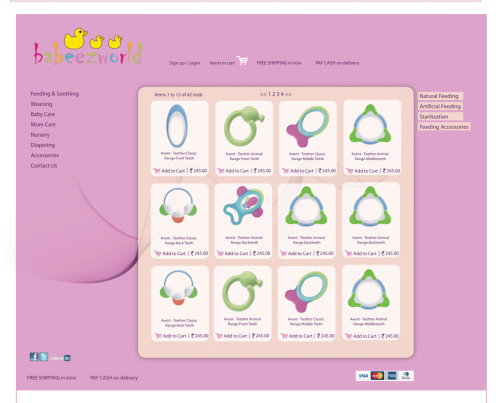Click the Items in cart link

[x=222, y=63]
